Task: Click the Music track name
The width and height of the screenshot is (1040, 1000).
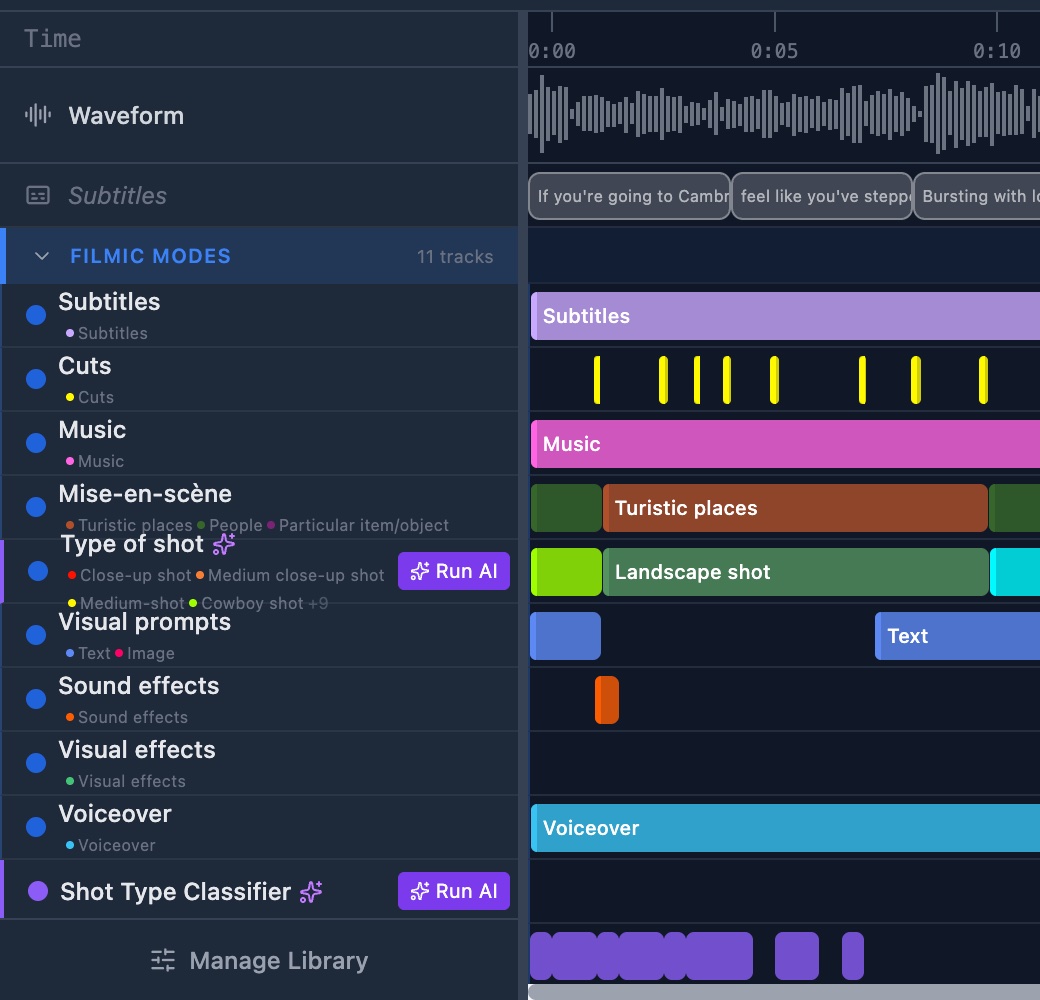Action: click(x=92, y=429)
